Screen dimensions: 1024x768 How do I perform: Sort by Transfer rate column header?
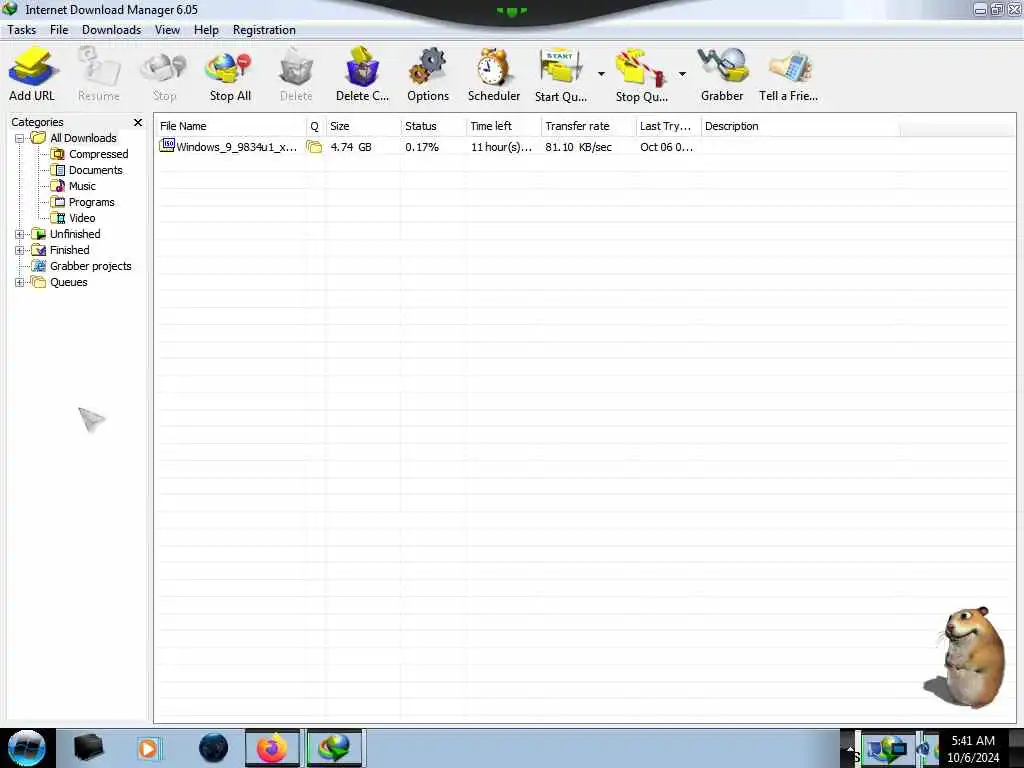pyautogui.click(x=588, y=126)
